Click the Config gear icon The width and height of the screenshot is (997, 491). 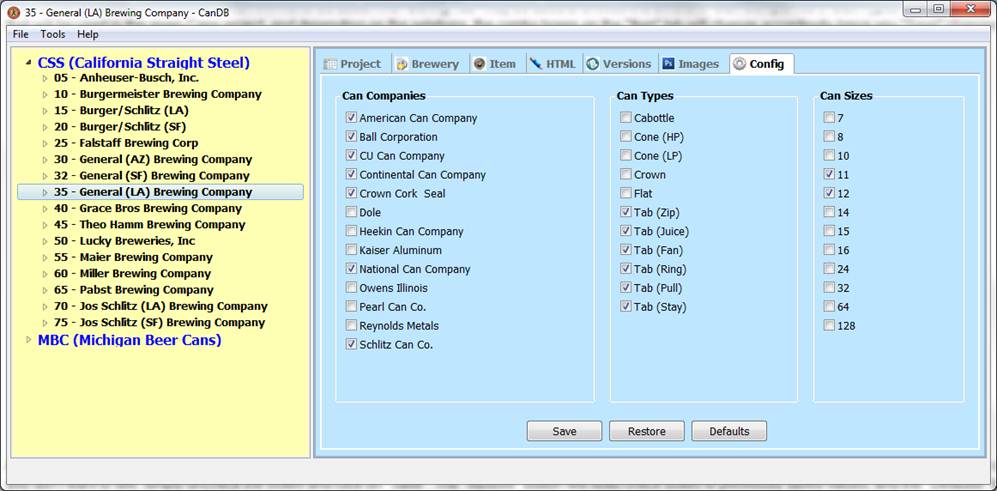739,64
